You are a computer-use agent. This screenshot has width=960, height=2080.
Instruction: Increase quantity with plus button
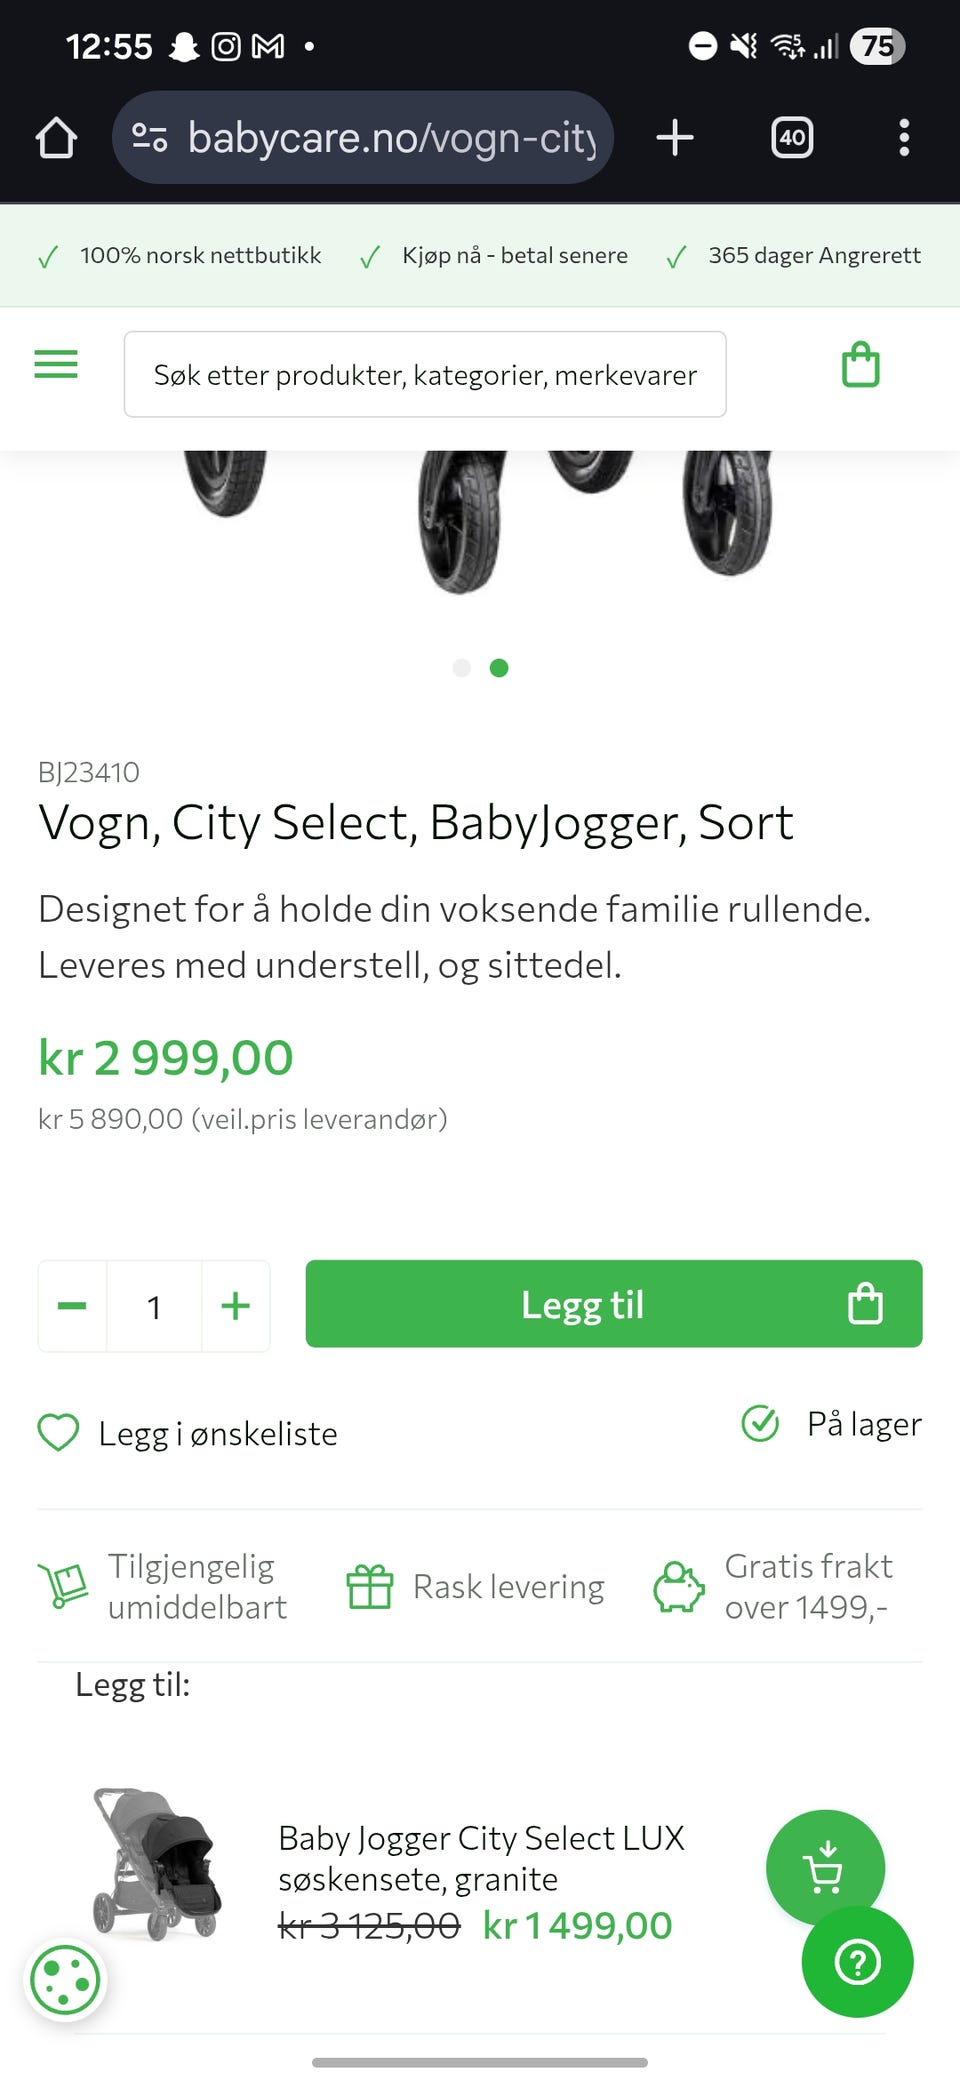[236, 1306]
